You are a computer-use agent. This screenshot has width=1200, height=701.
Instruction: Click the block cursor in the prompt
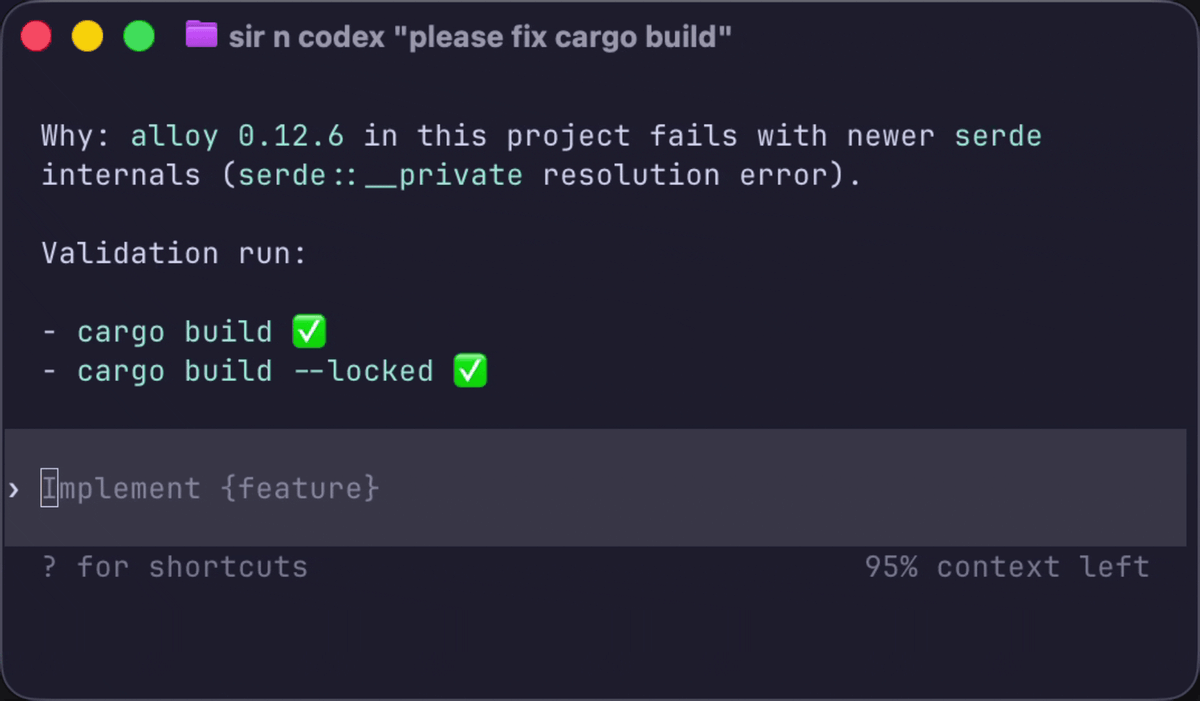(x=49, y=489)
